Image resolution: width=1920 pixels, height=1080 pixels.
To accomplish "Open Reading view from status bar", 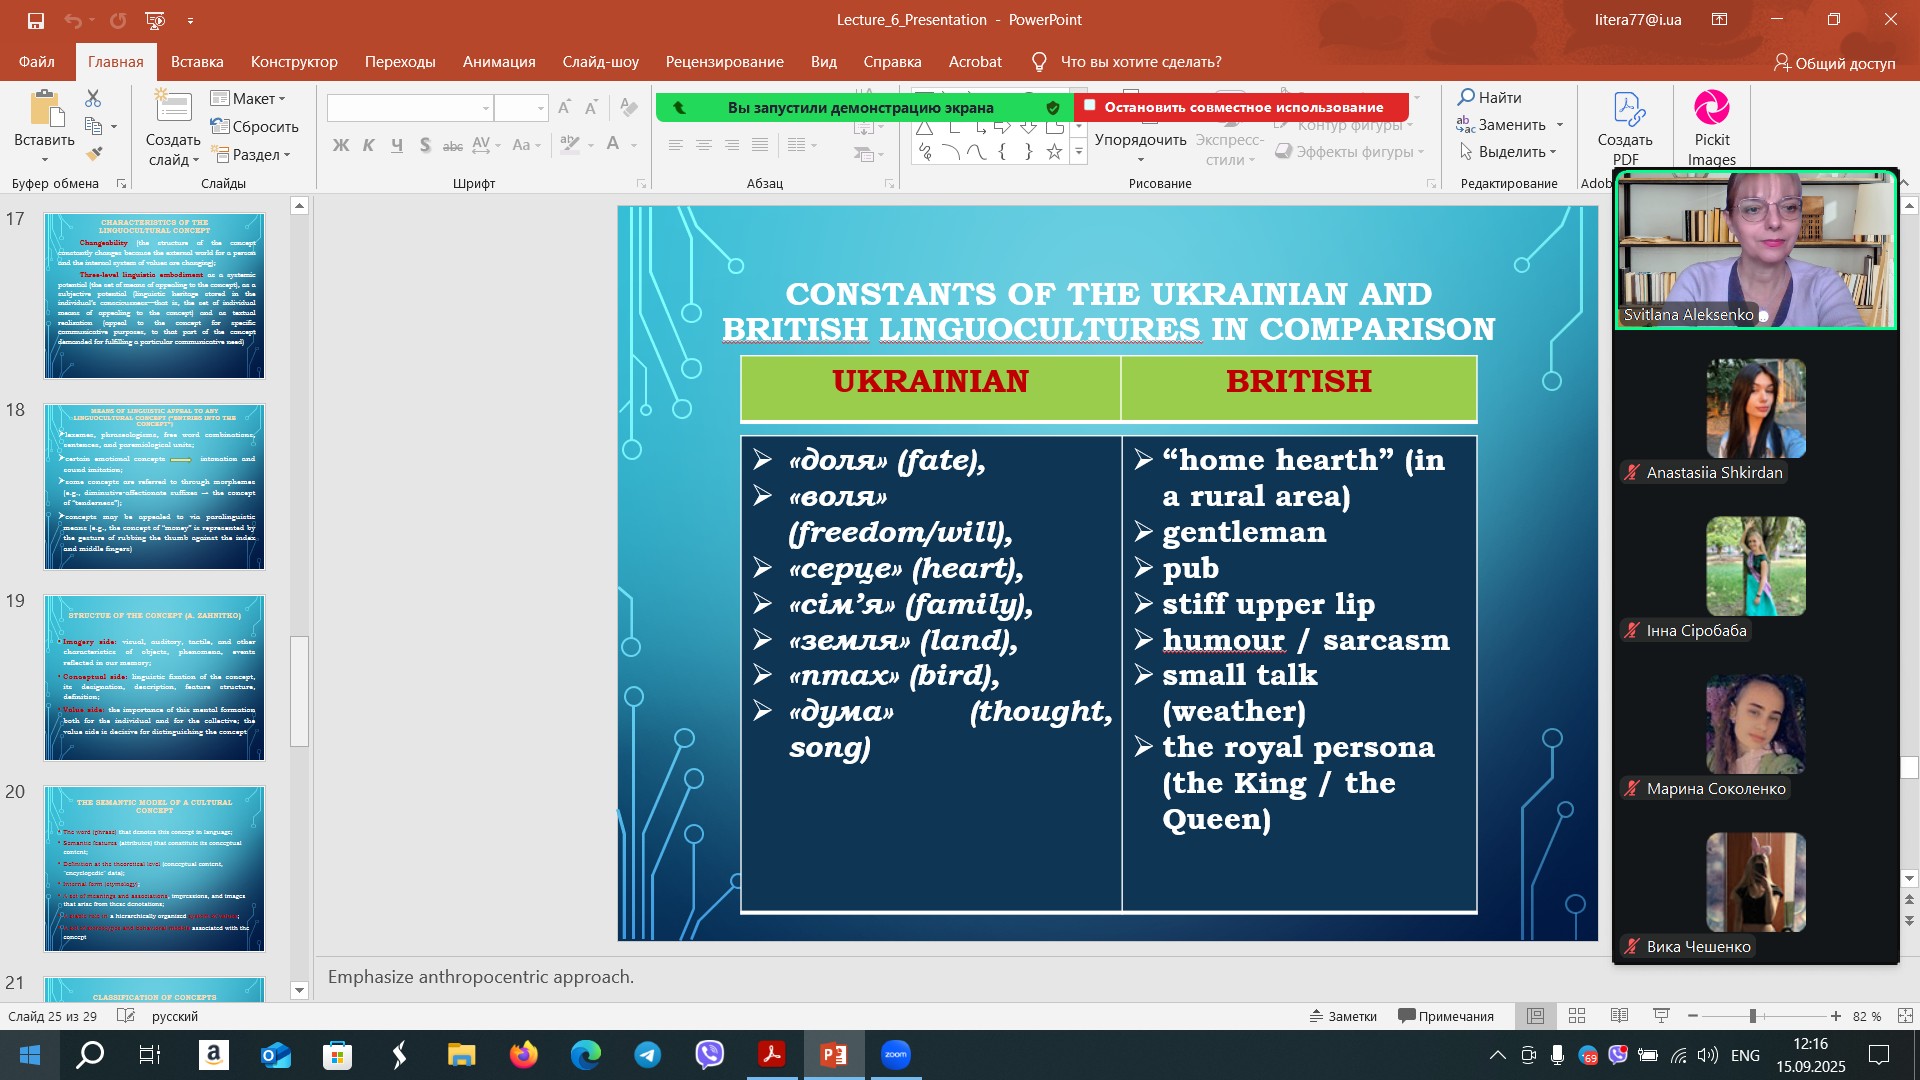I will point(1619,1016).
